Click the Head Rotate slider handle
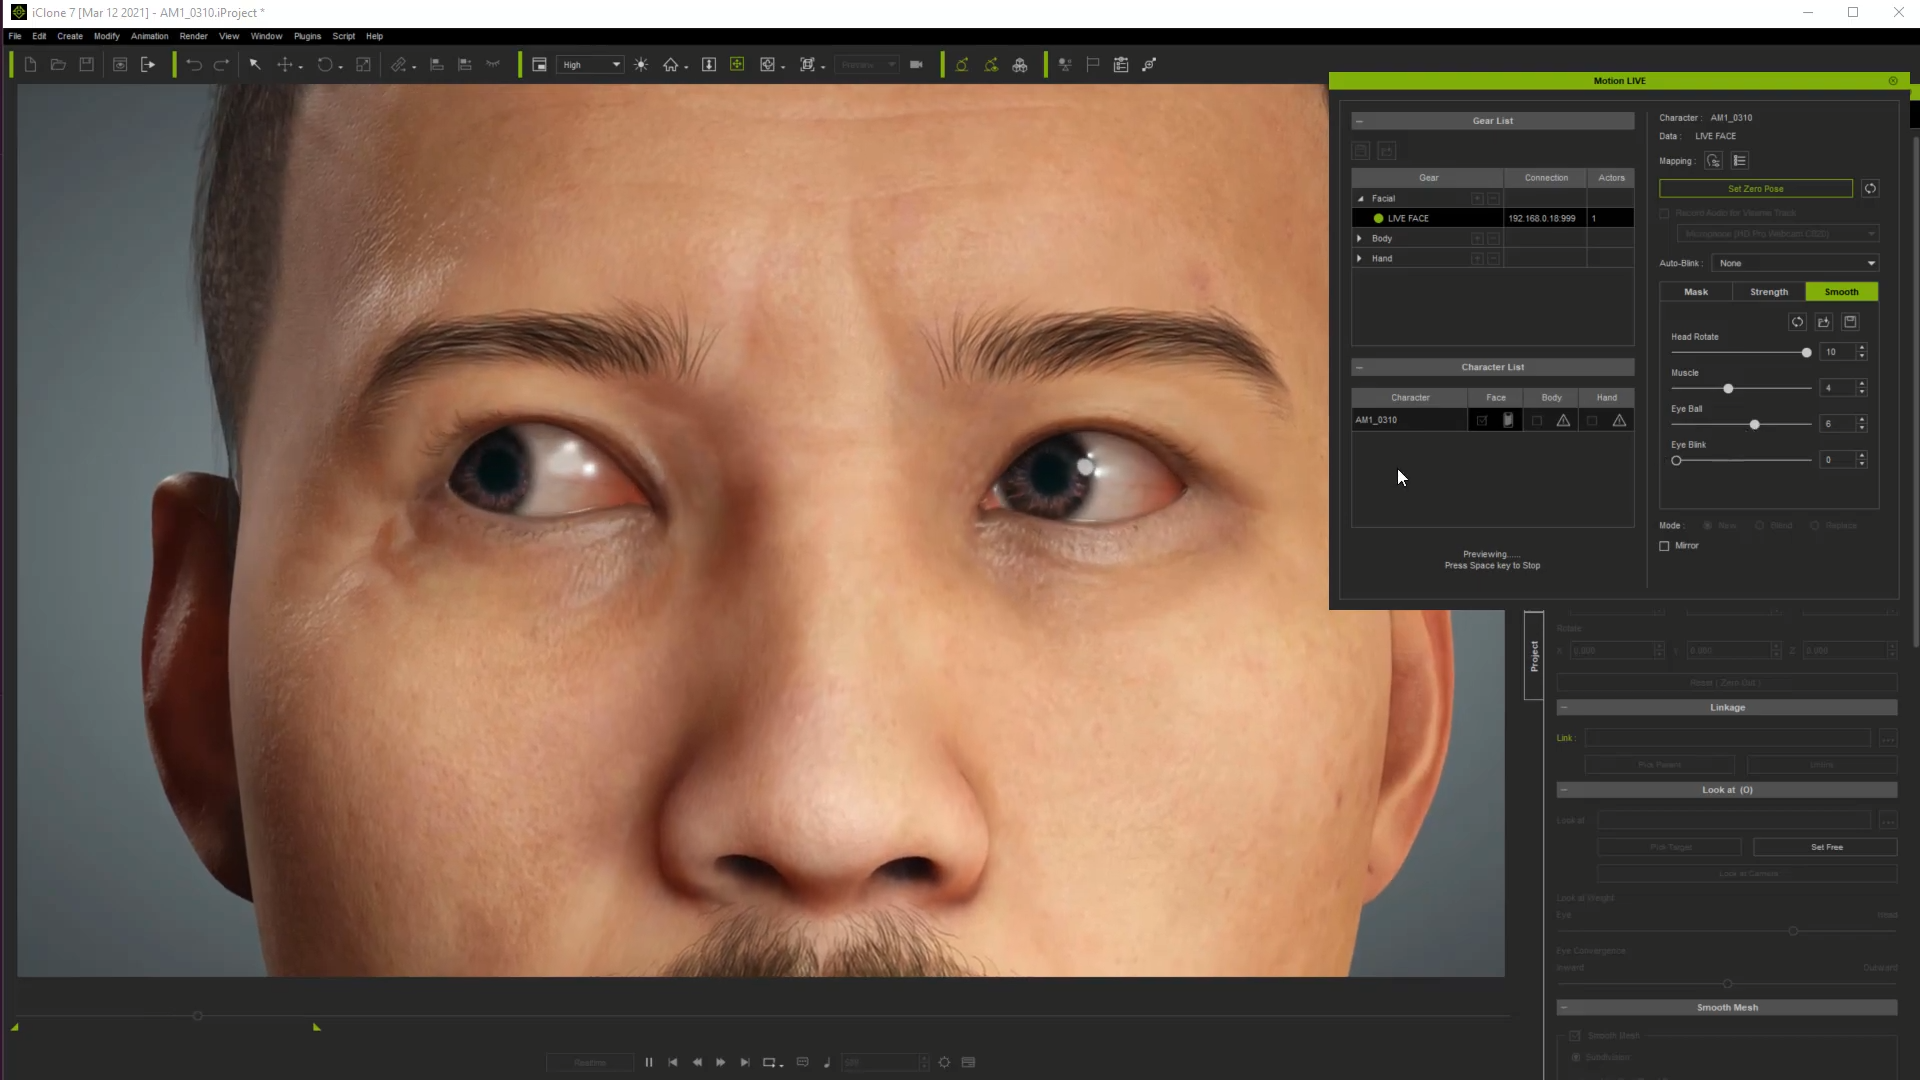The height and width of the screenshot is (1080, 1920). point(1806,353)
